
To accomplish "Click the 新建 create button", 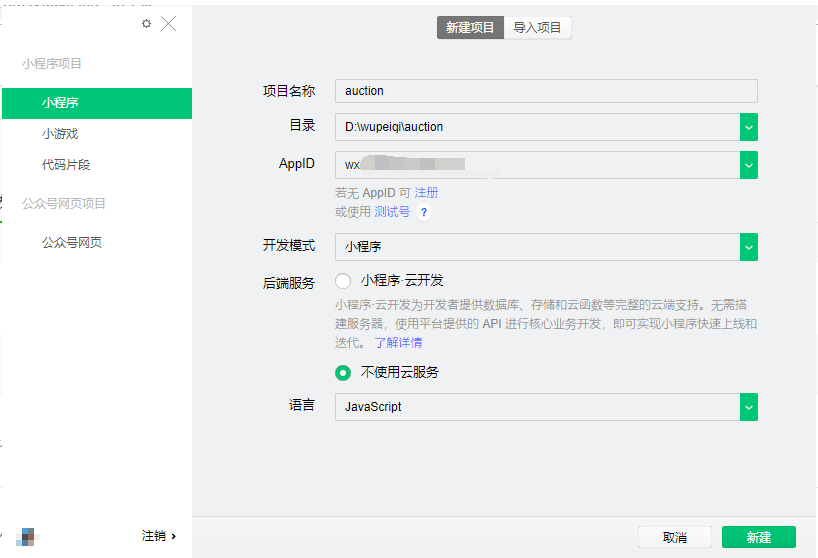I will coord(758,537).
